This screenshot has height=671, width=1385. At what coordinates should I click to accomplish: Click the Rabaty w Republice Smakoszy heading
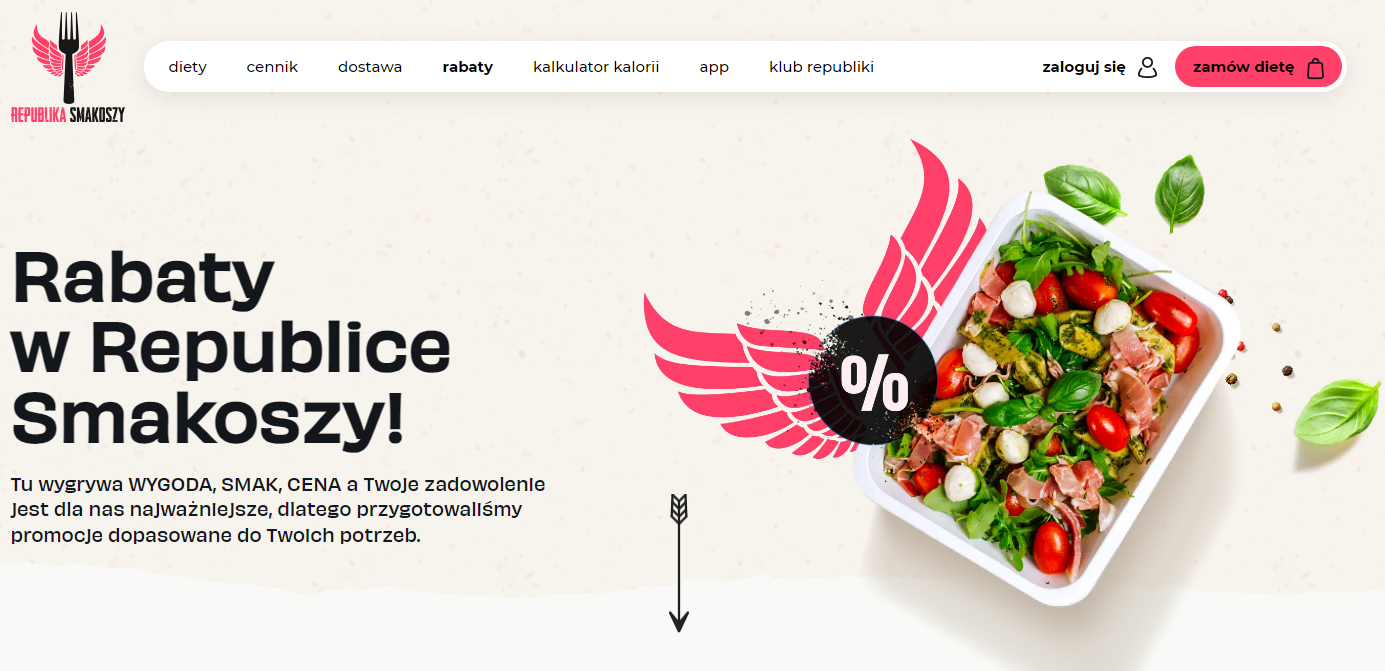231,347
